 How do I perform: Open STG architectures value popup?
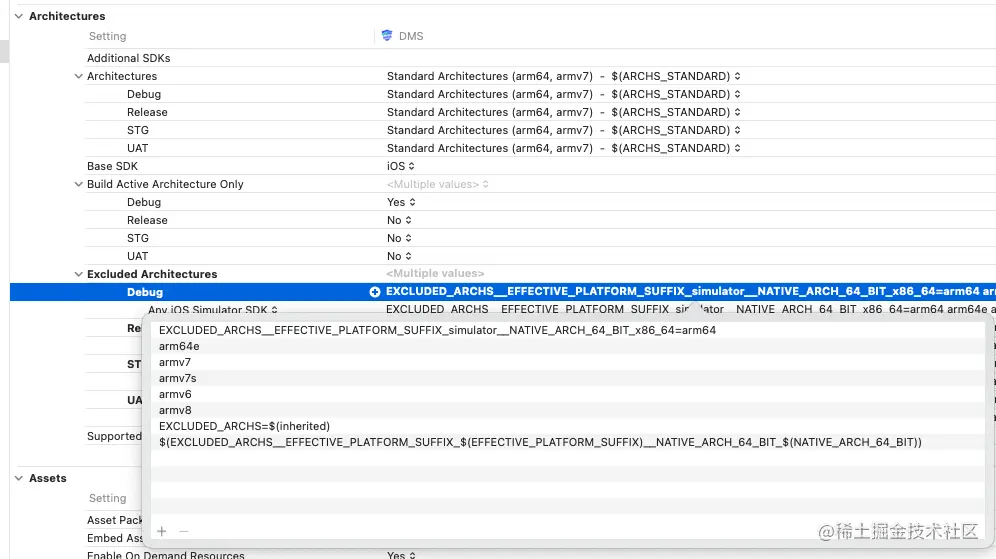point(563,130)
